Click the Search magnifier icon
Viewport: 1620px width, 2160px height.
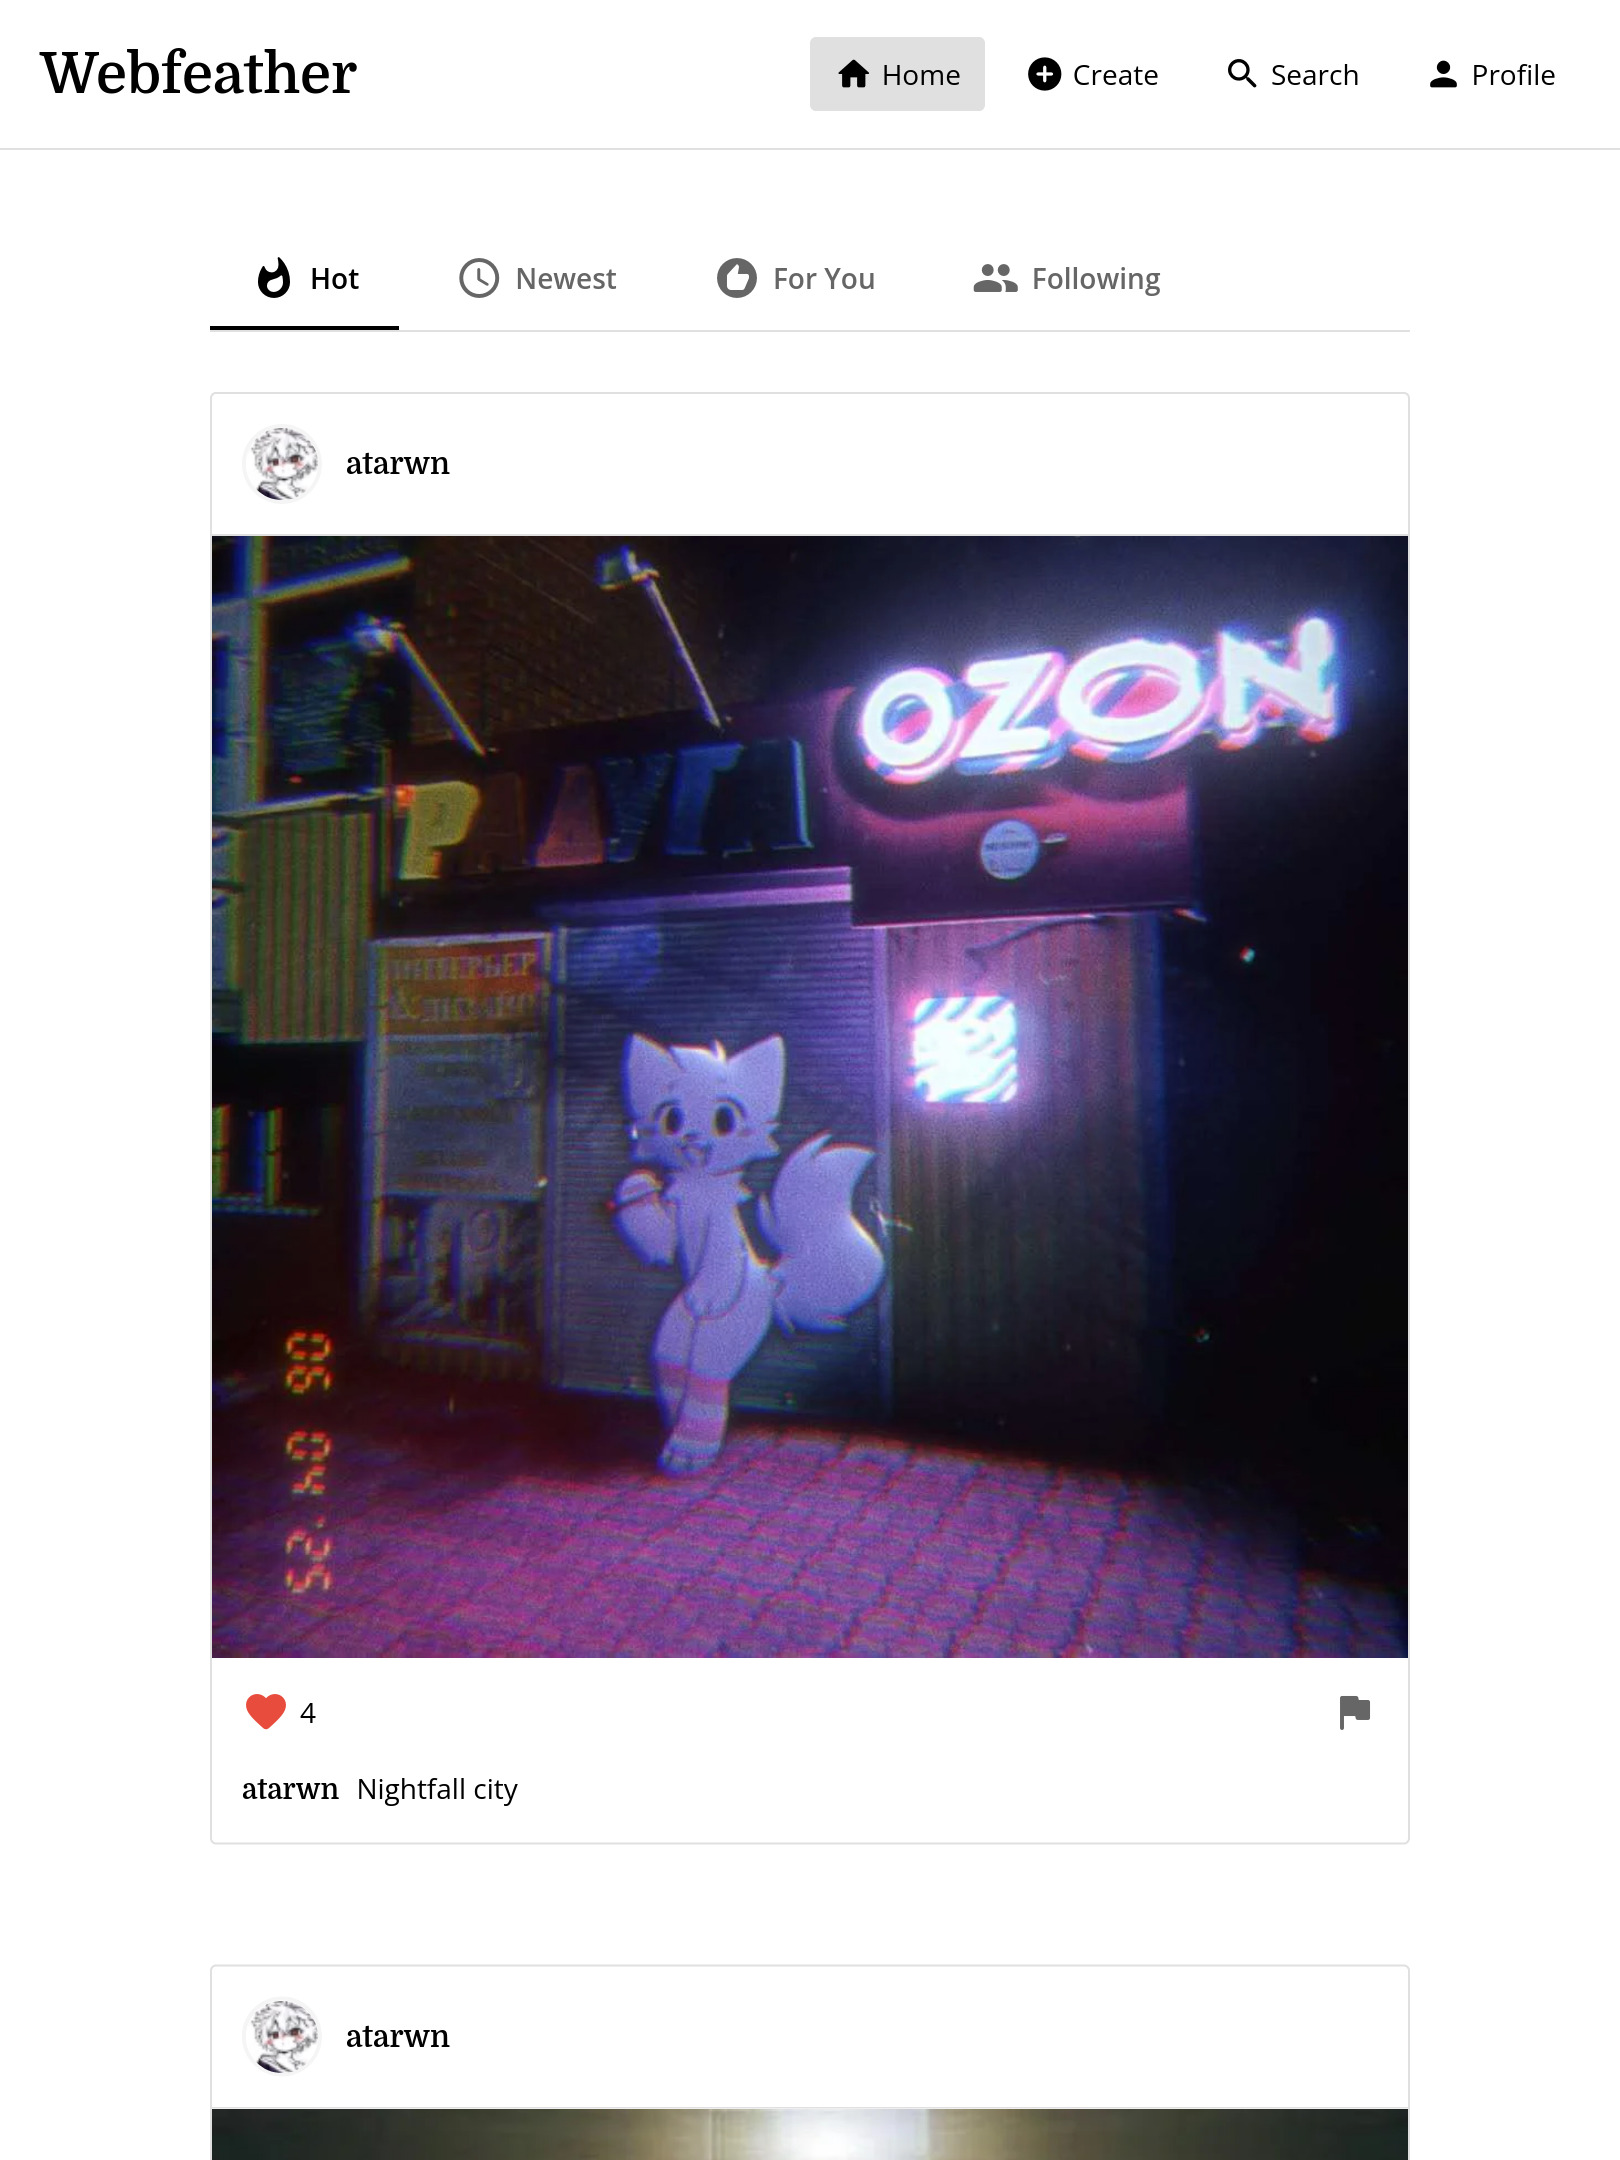tap(1242, 74)
